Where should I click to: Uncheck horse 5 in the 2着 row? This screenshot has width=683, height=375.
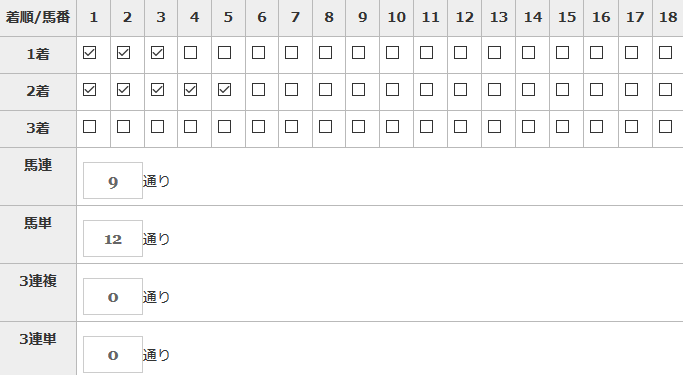224,90
